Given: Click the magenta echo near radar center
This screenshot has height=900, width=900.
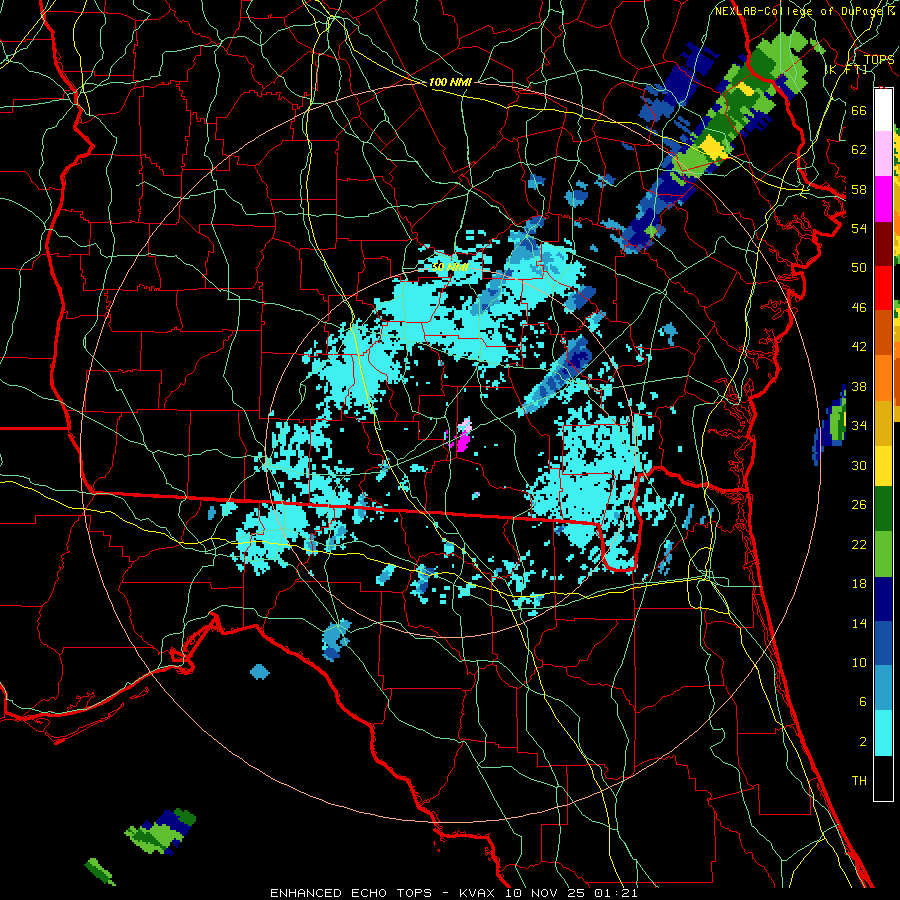Looking at the screenshot, I should (x=462, y=440).
